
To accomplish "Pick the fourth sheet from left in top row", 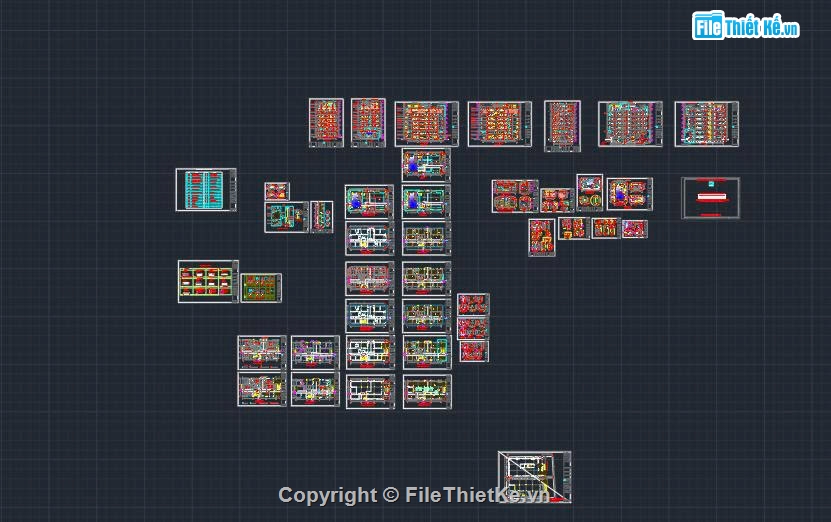I will click(x=499, y=124).
